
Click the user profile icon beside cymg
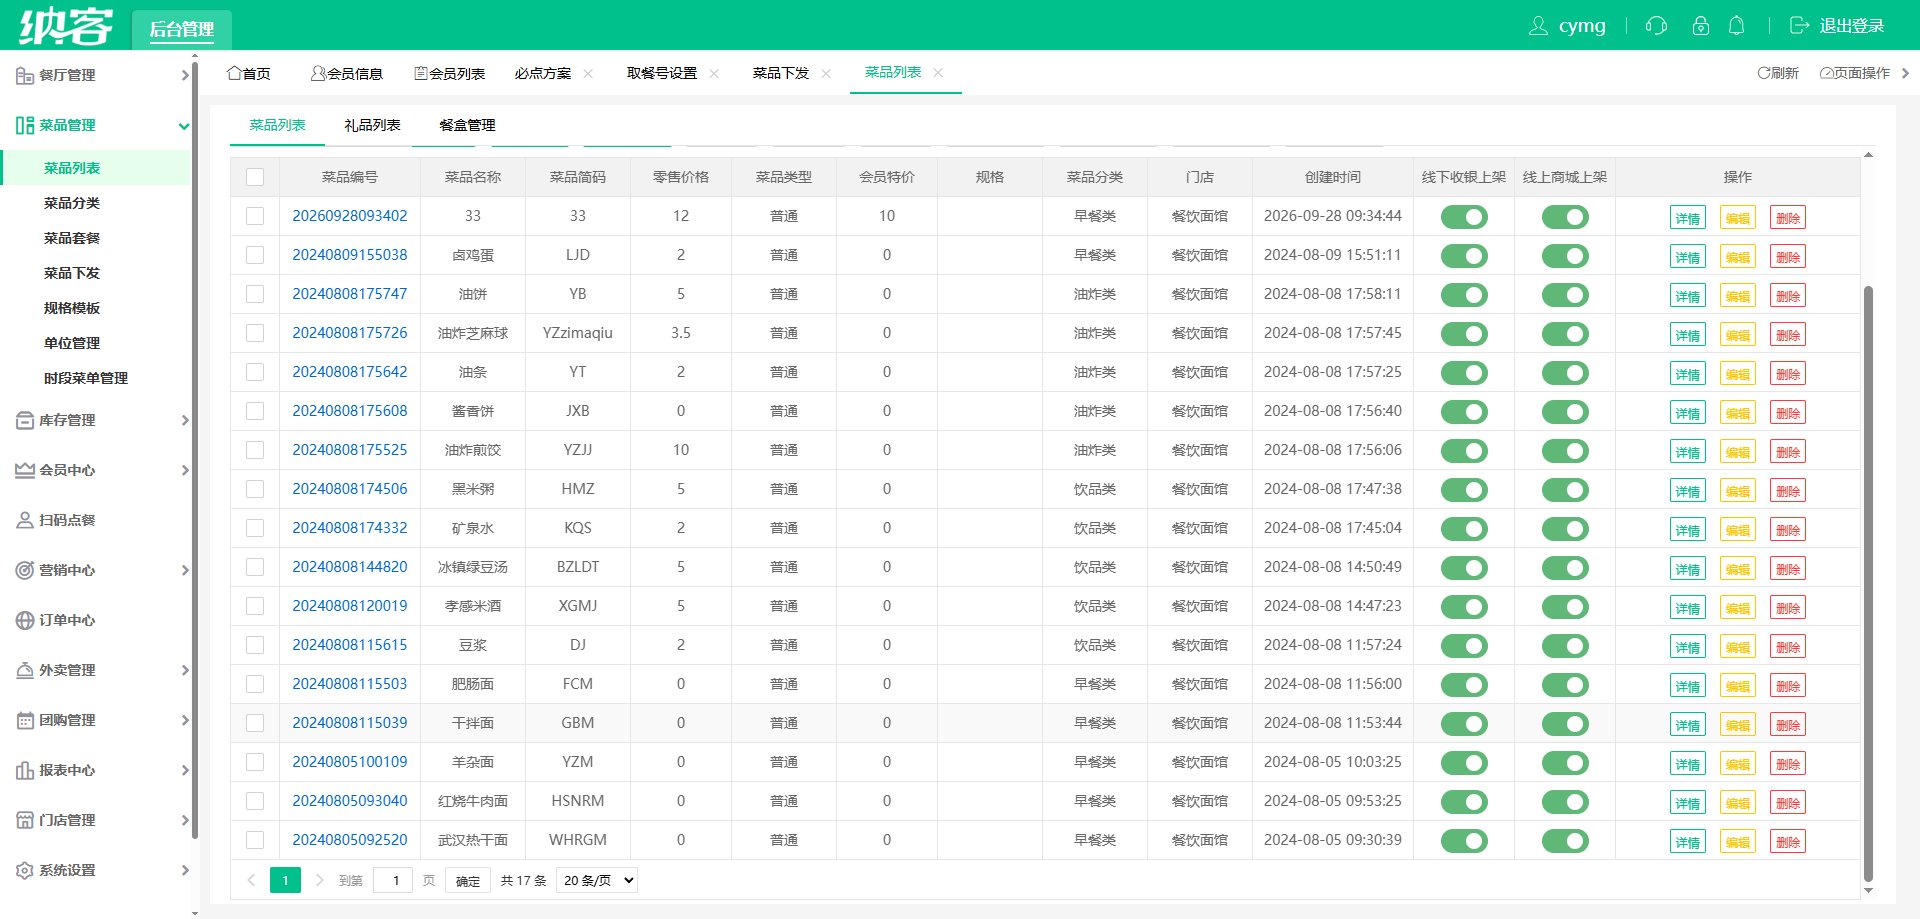[1538, 26]
